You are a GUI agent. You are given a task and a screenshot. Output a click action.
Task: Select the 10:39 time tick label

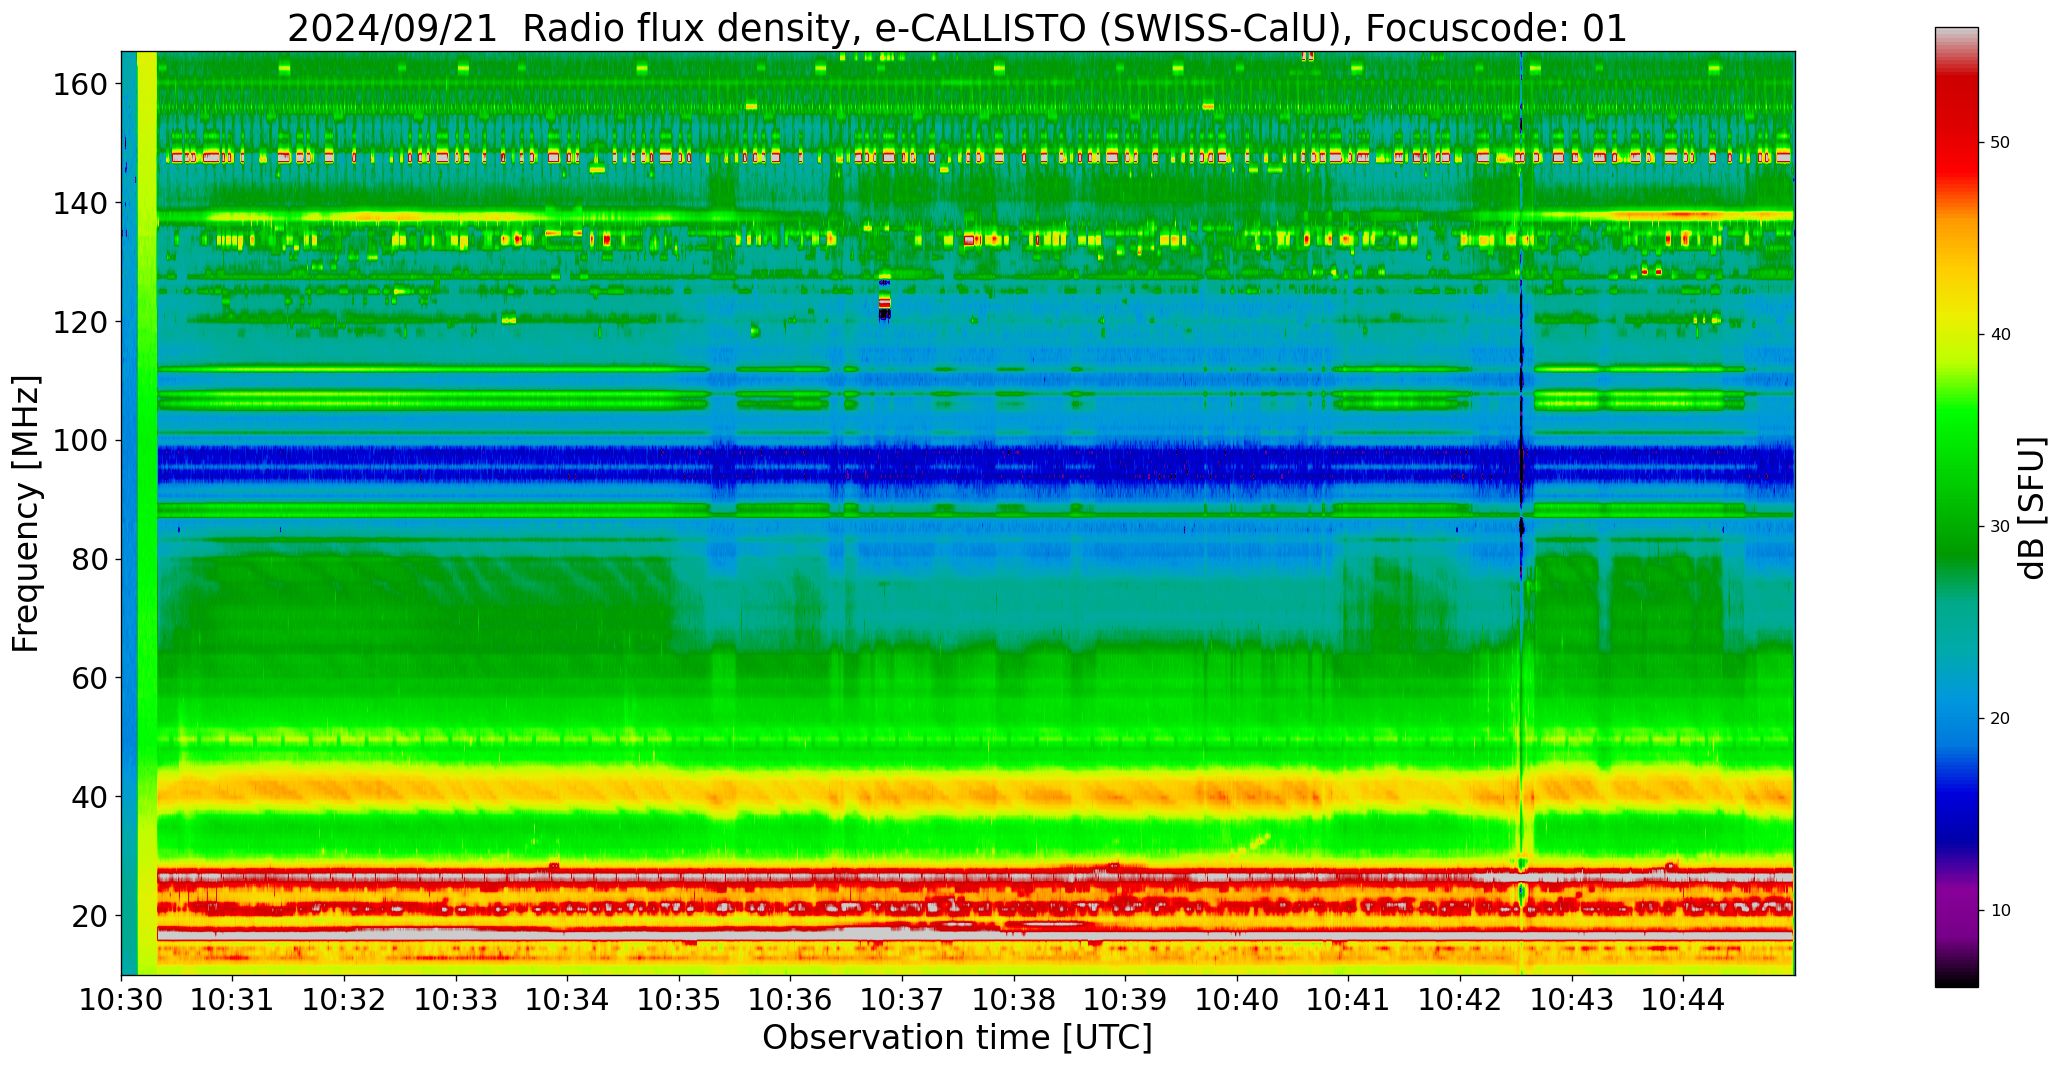click(x=1126, y=999)
